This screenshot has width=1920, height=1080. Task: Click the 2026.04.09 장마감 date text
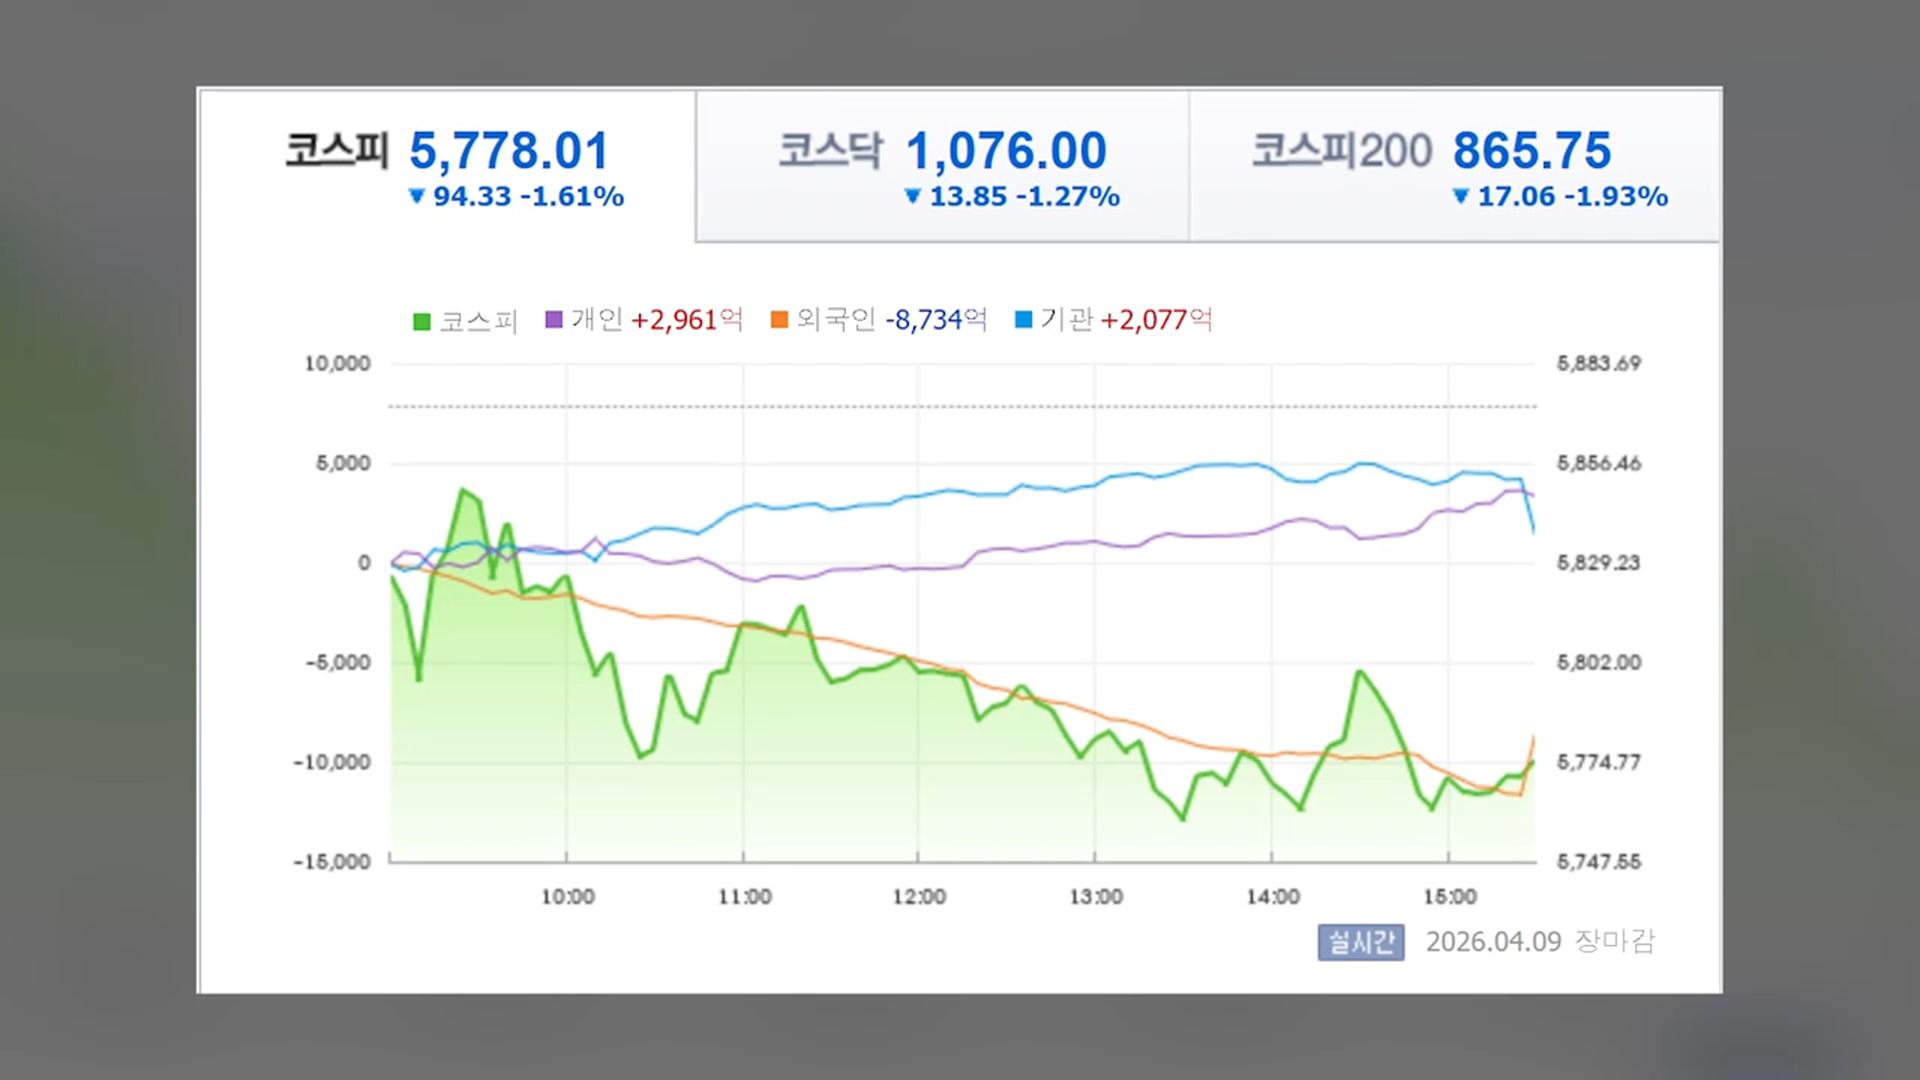(1540, 942)
